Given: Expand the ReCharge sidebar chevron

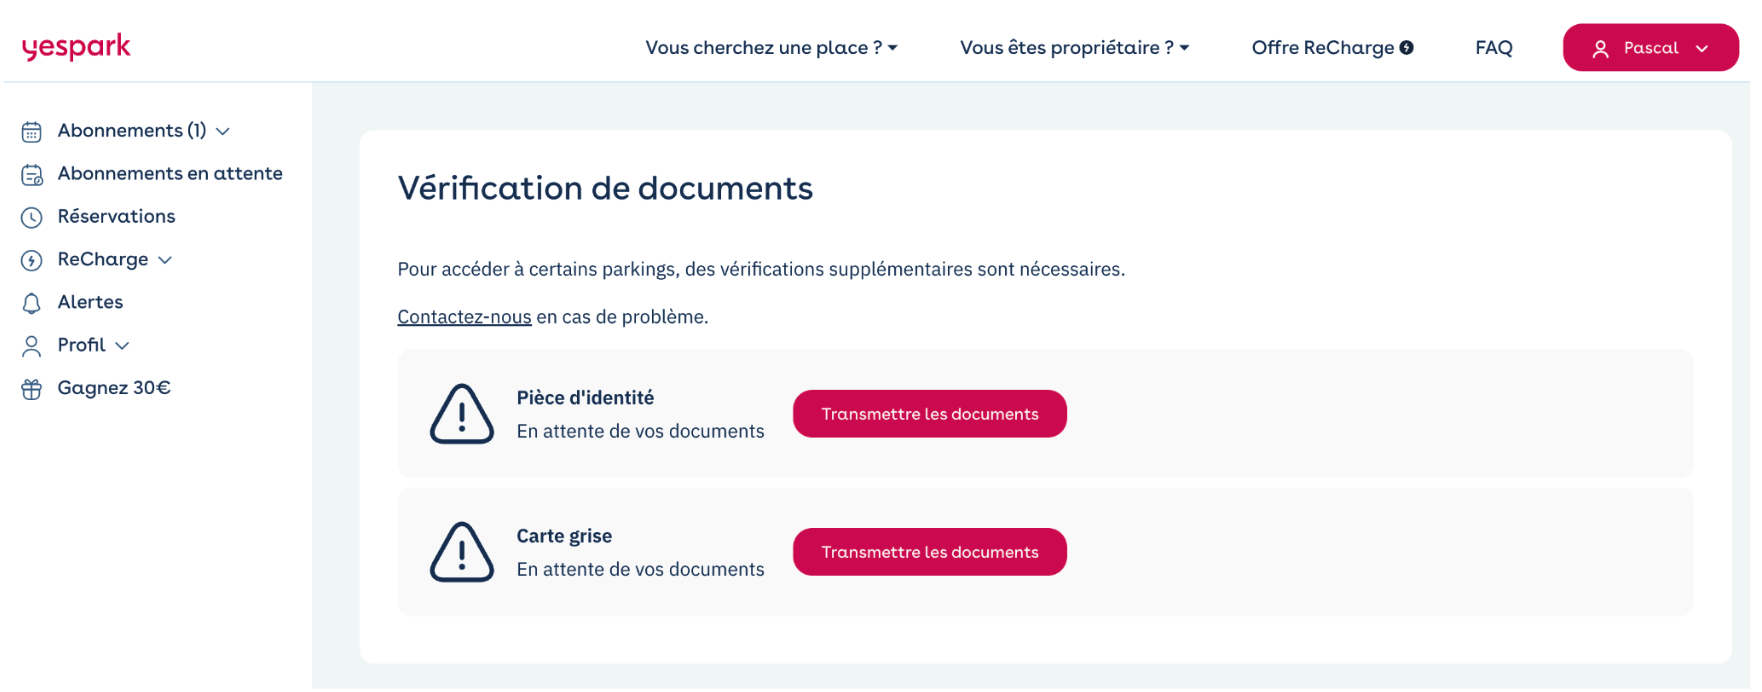Looking at the screenshot, I should (x=165, y=260).
